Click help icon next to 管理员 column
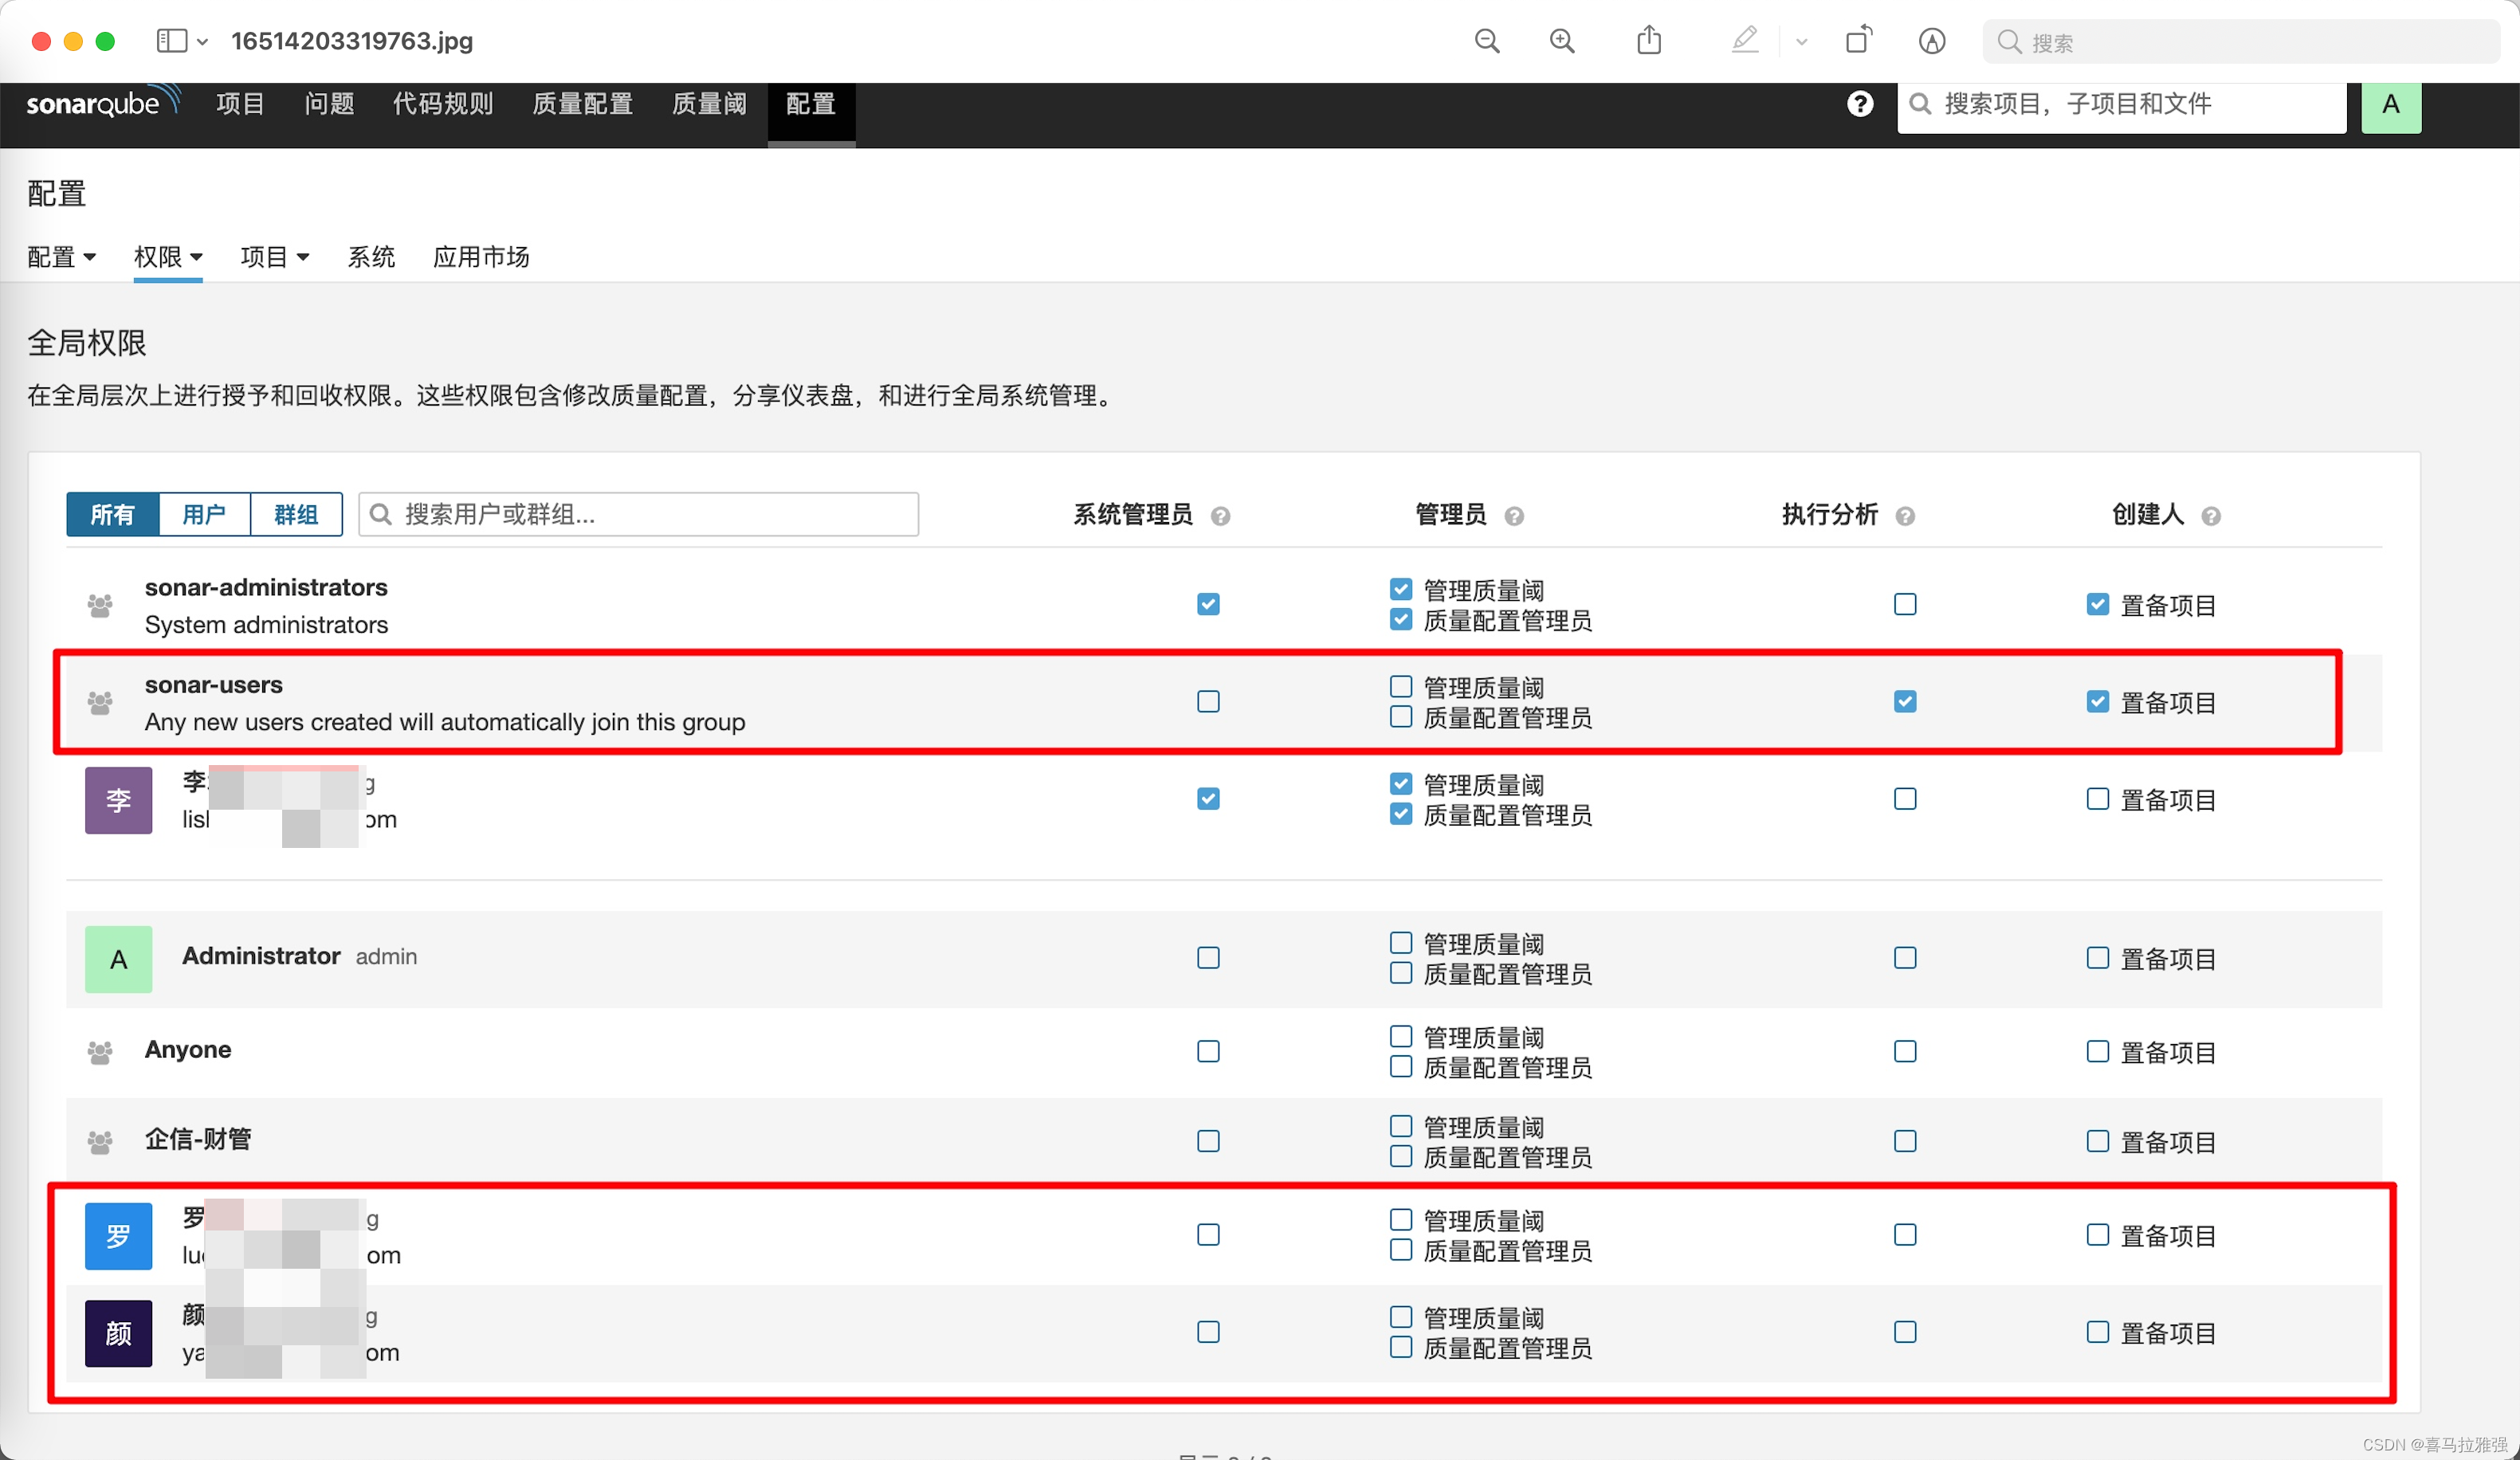This screenshot has height=1460, width=2520. click(1514, 516)
